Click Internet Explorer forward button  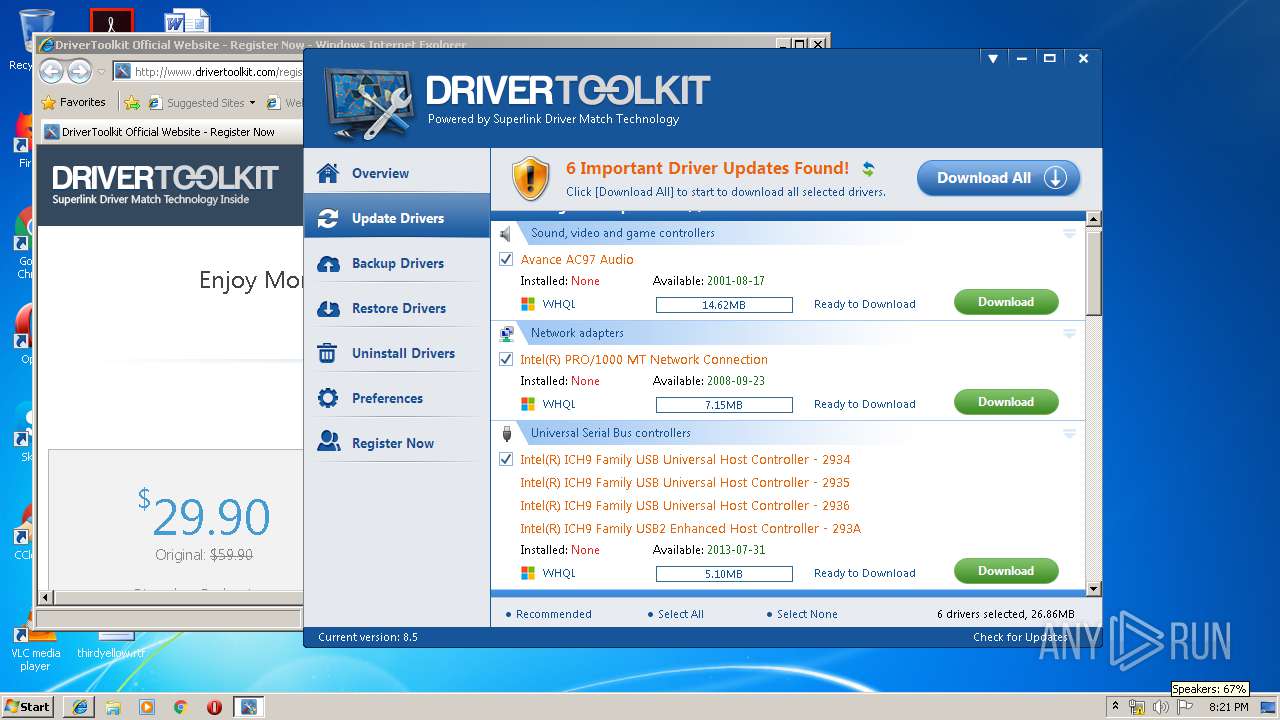coord(80,71)
